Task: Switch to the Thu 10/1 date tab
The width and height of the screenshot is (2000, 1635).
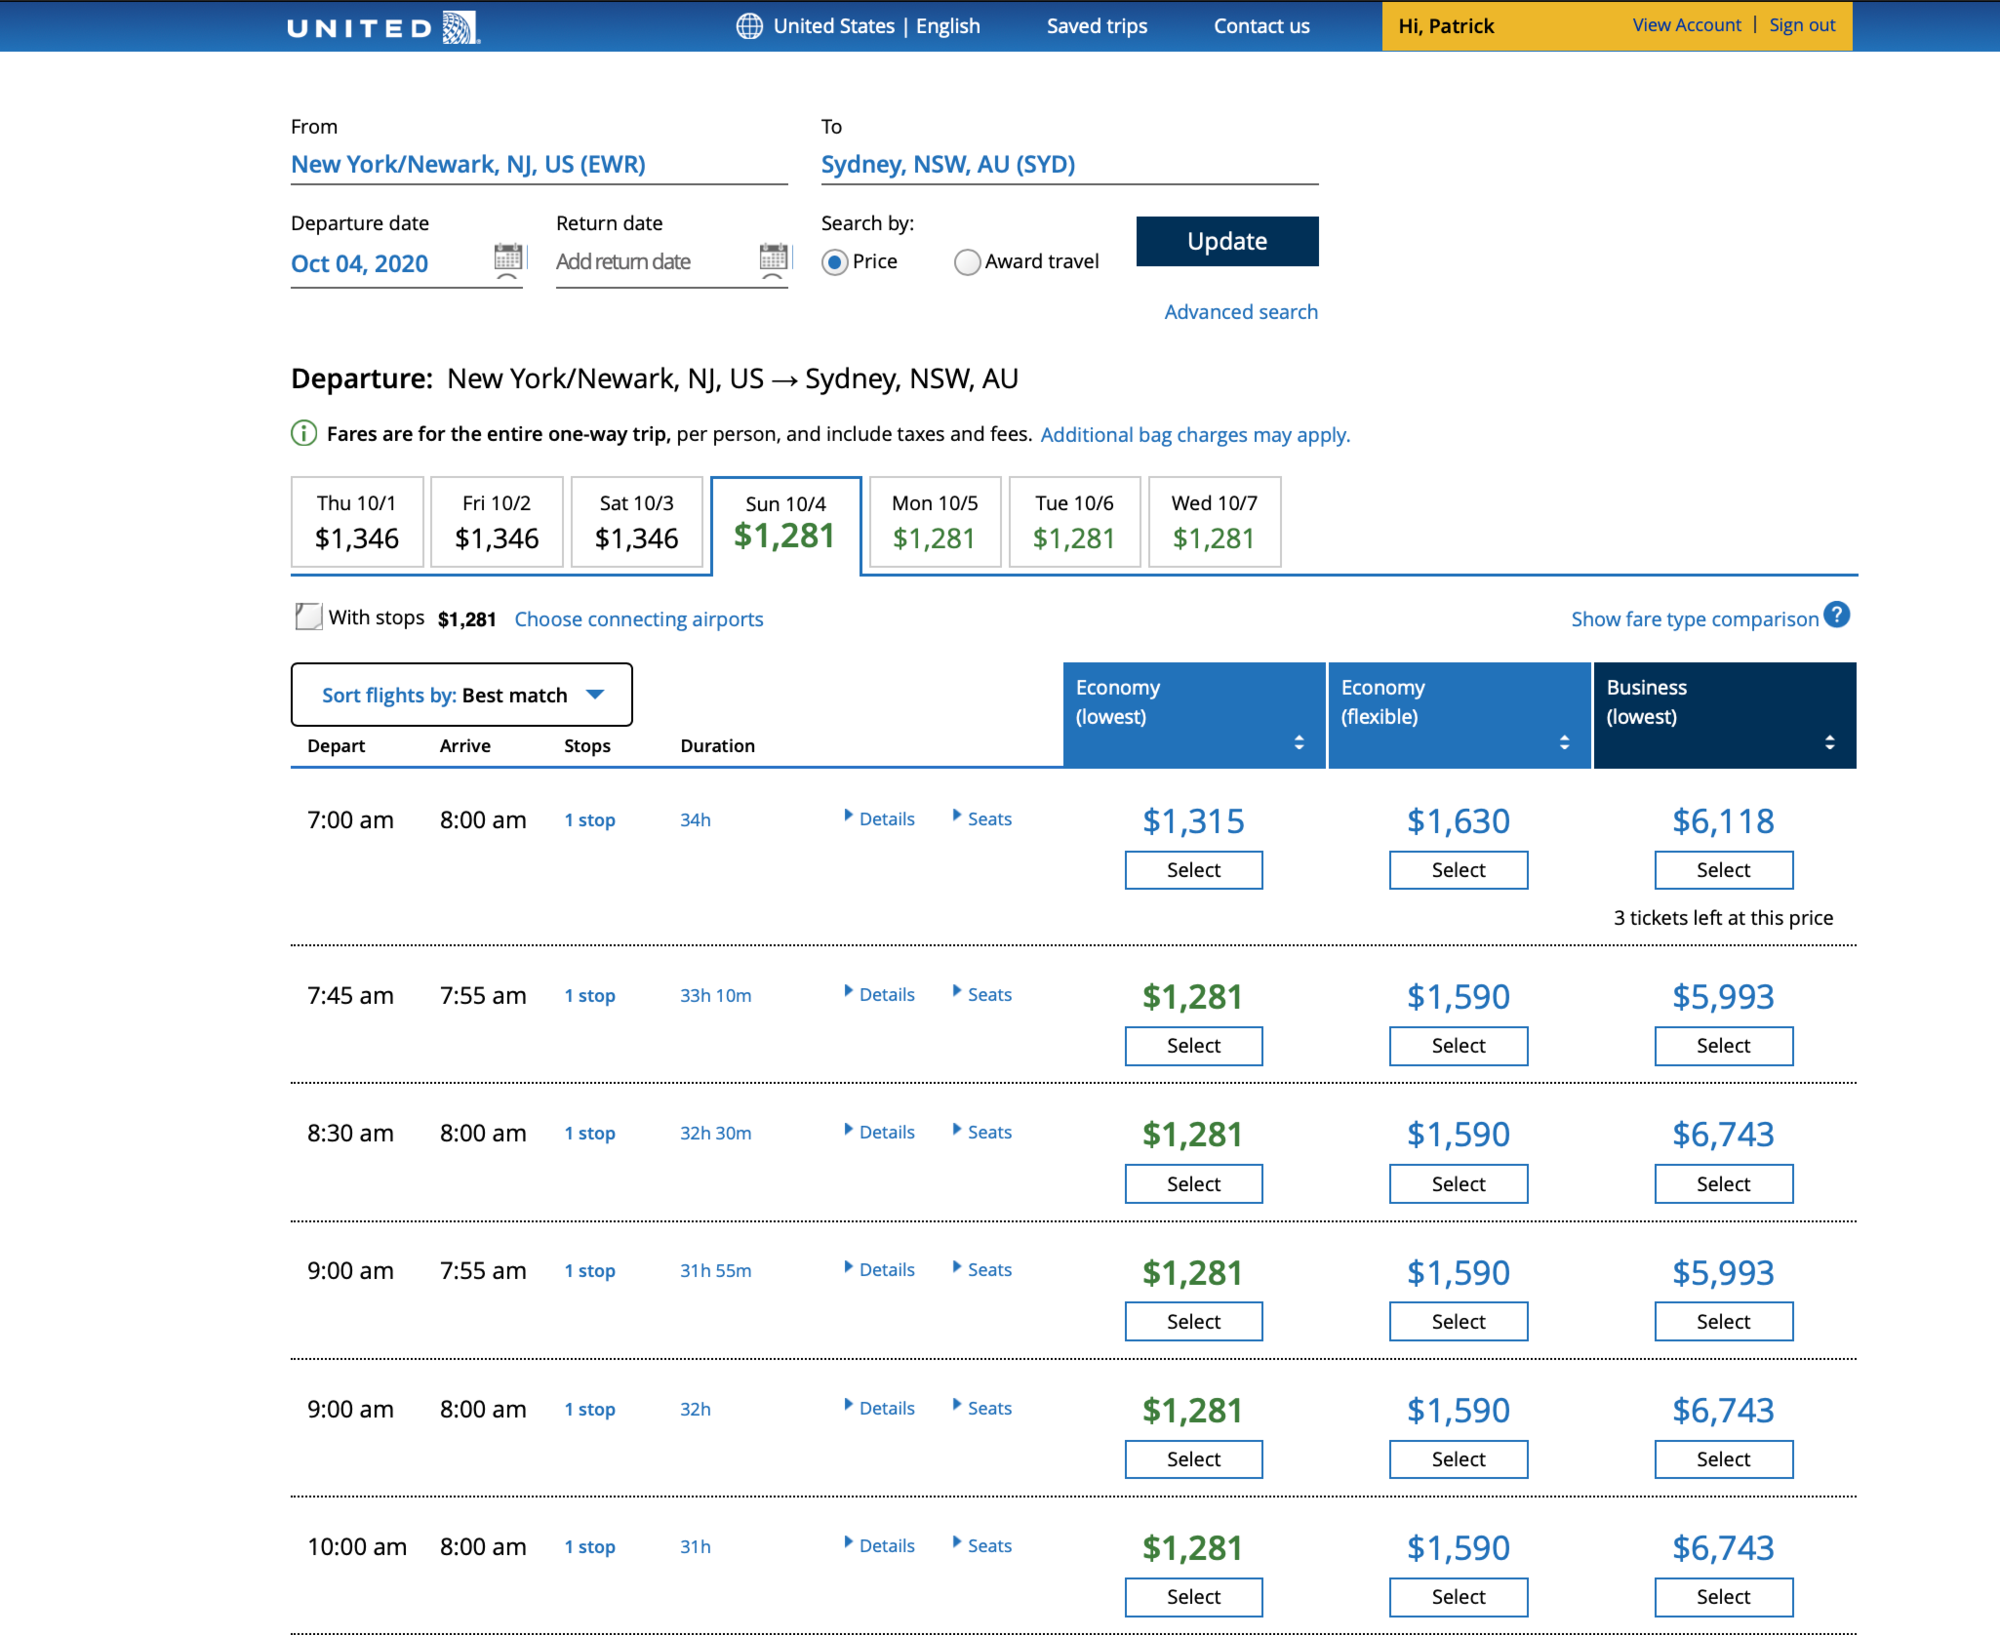Action: pos(357,521)
